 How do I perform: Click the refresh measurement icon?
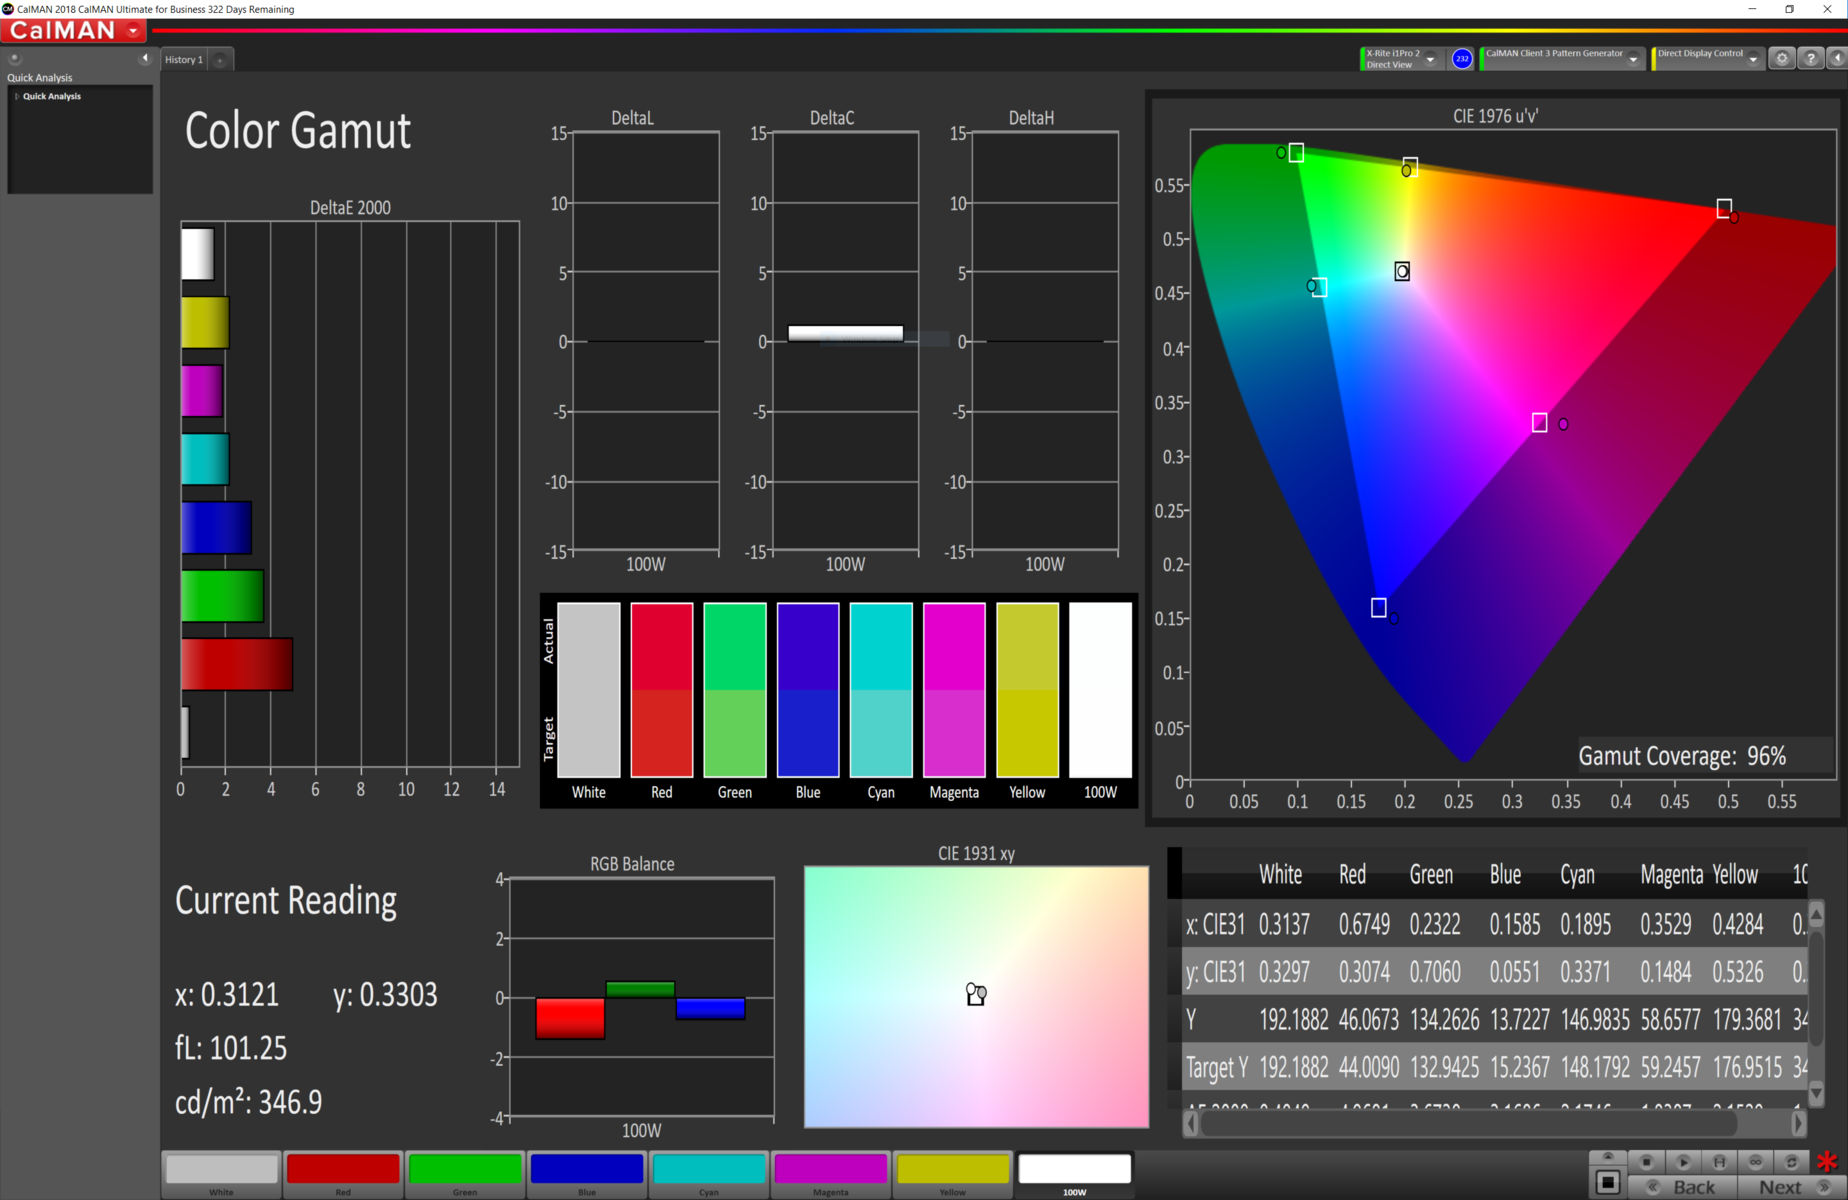(x=1791, y=1163)
